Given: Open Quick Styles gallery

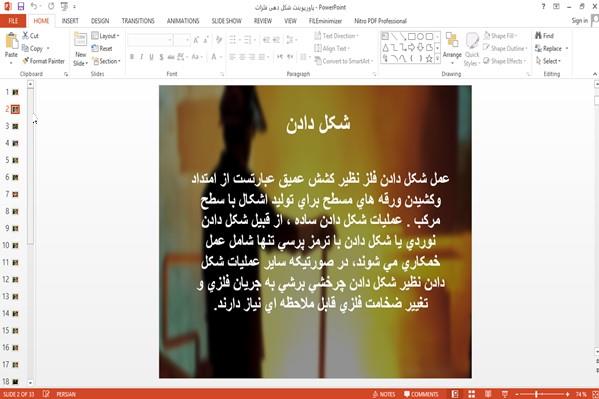Looking at the screenshot, I should 472,50.
